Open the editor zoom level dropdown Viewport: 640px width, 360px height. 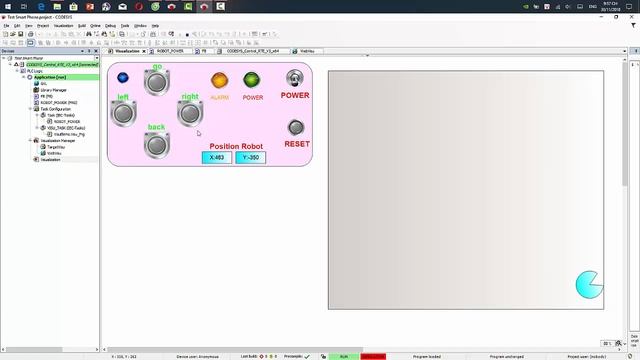pos(624,344)
